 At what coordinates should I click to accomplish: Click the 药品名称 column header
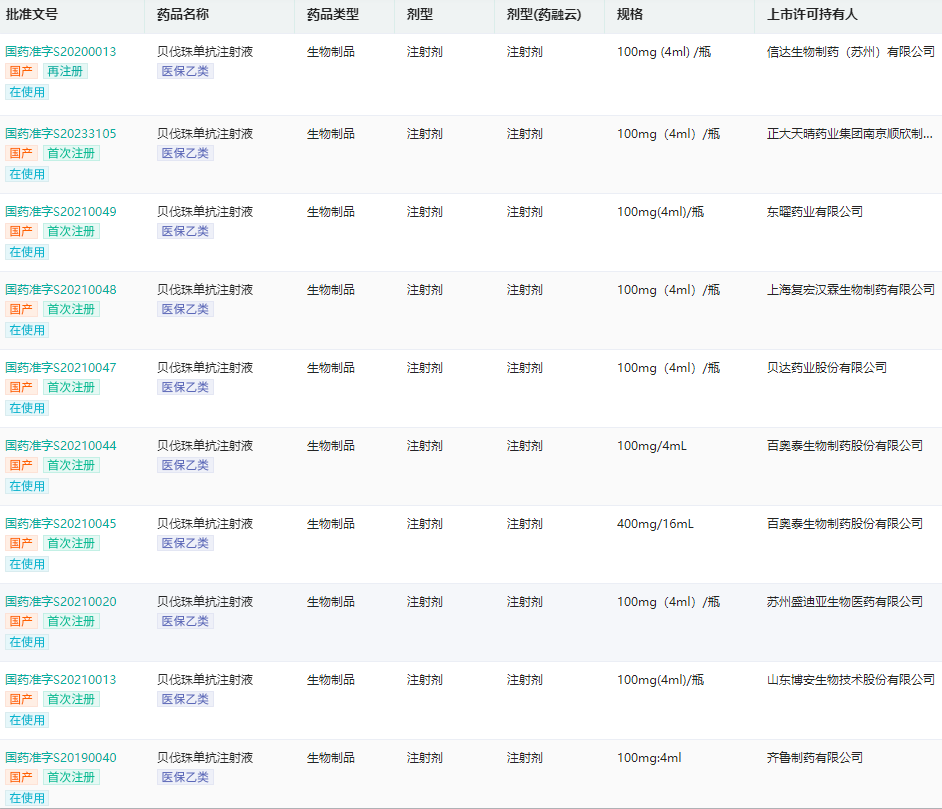click(x=183, y=14)
